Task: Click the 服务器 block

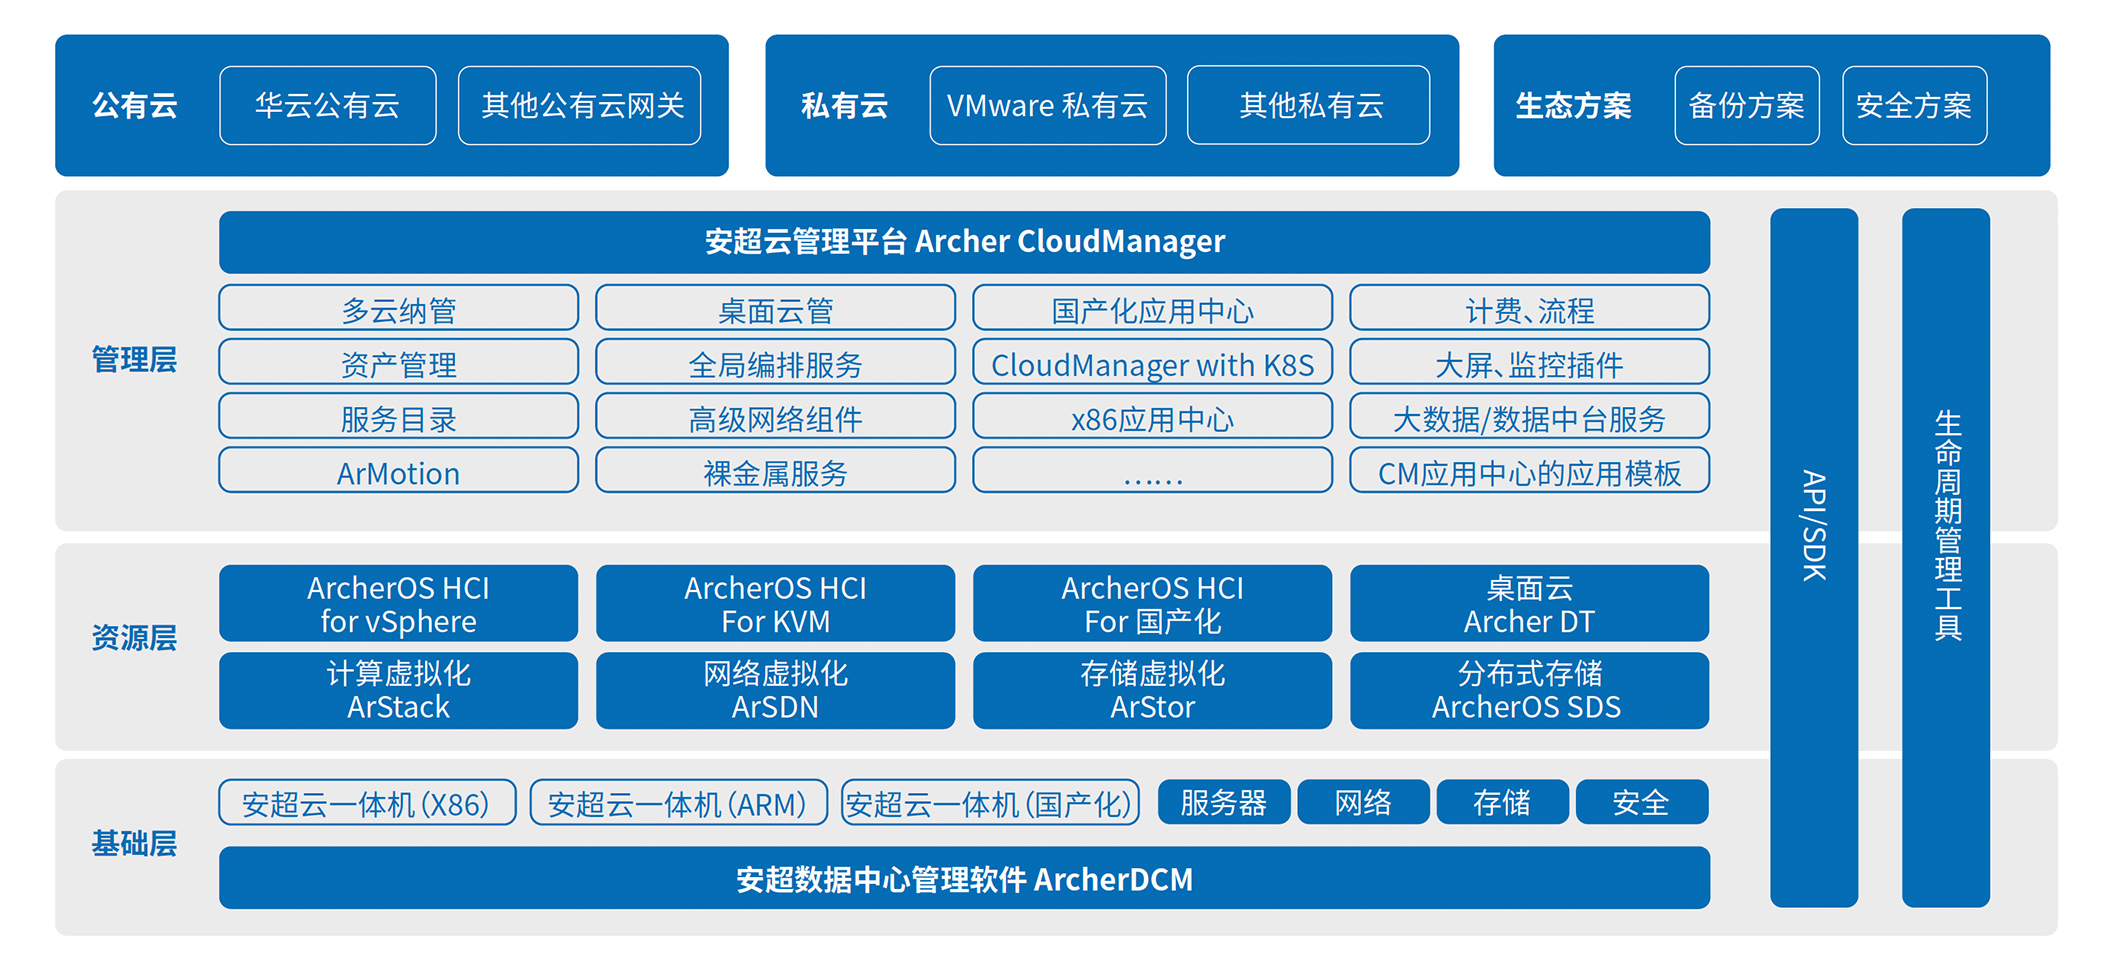Action: click(1224, 802)
